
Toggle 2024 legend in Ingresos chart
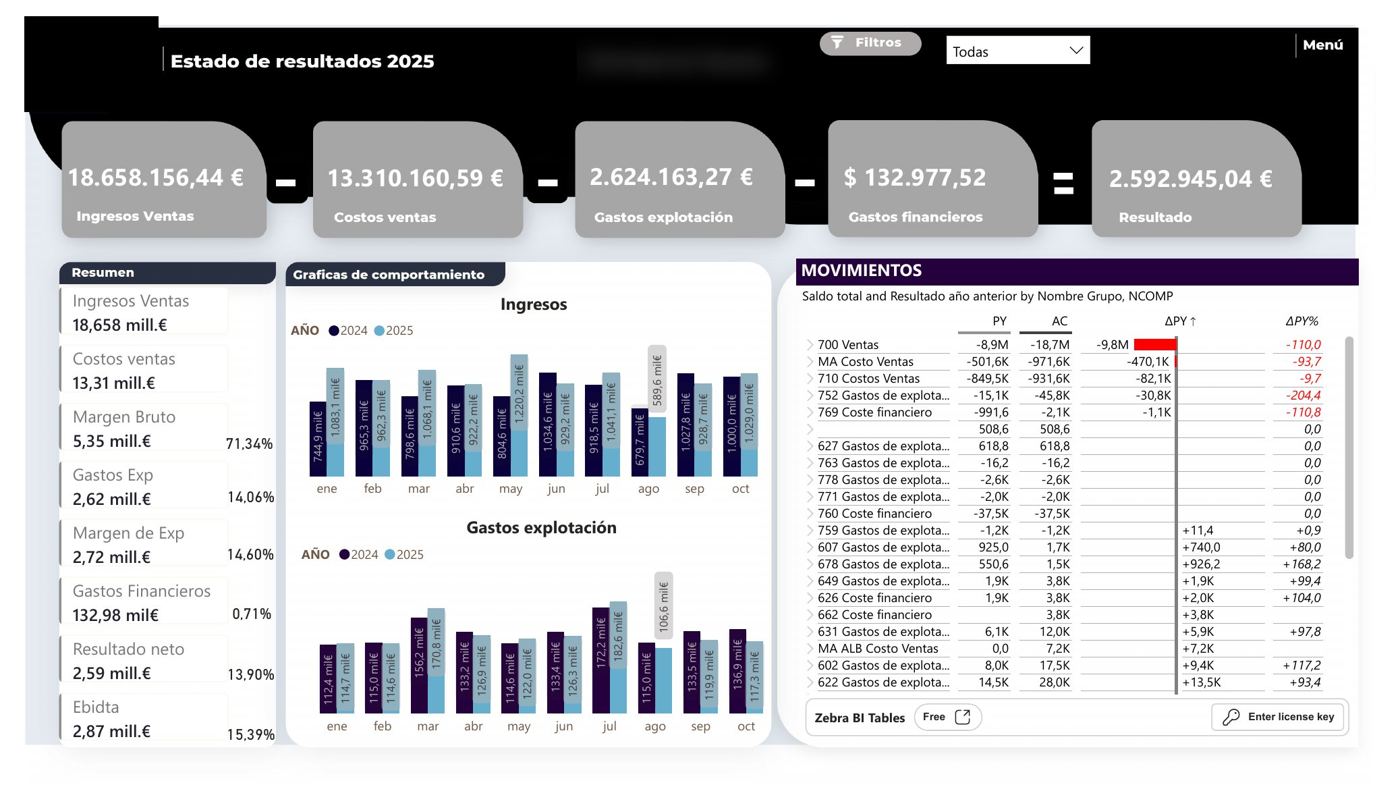[348, 331]
